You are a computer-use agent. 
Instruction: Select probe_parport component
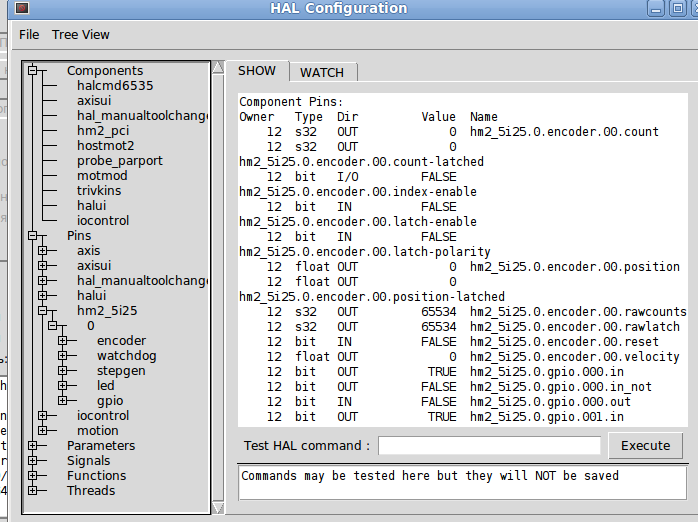[x=120, y=161]
